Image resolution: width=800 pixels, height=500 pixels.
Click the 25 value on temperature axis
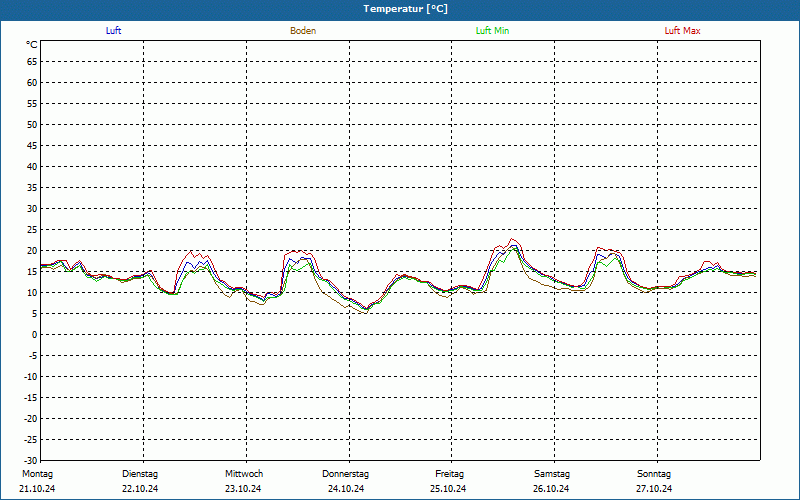click(x=32, y=230)
